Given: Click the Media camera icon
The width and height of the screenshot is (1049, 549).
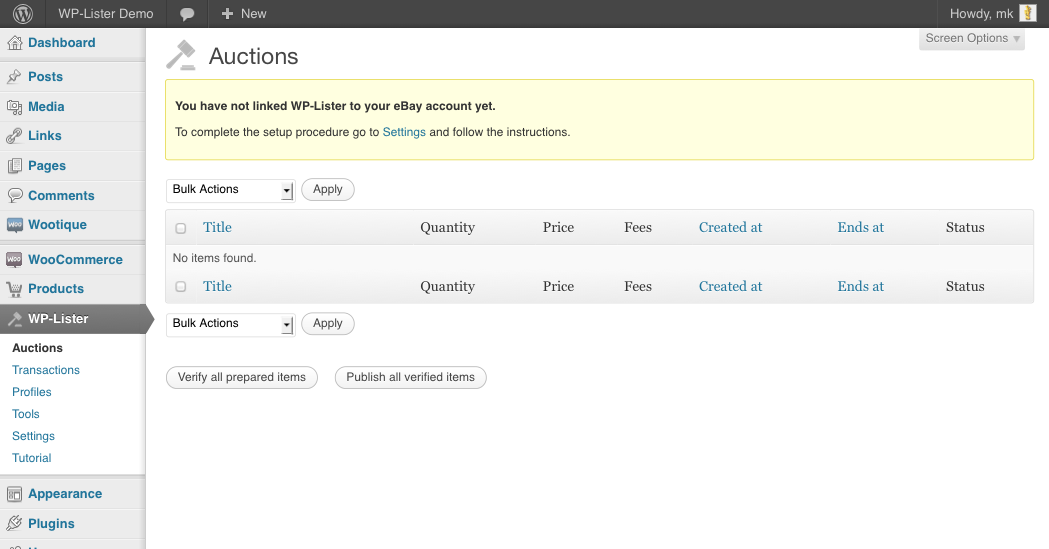Looking at the screenshot, I should point(15,107).
